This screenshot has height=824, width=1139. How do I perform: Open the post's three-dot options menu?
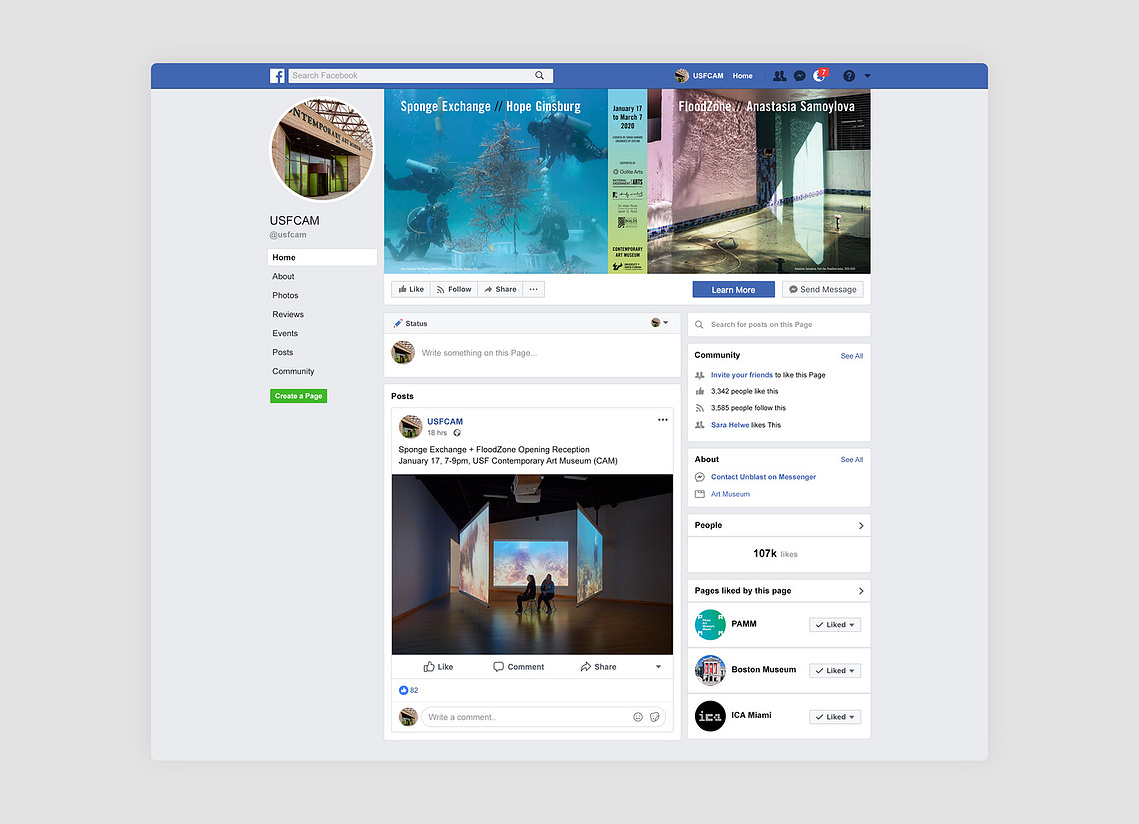click(662, 420)
